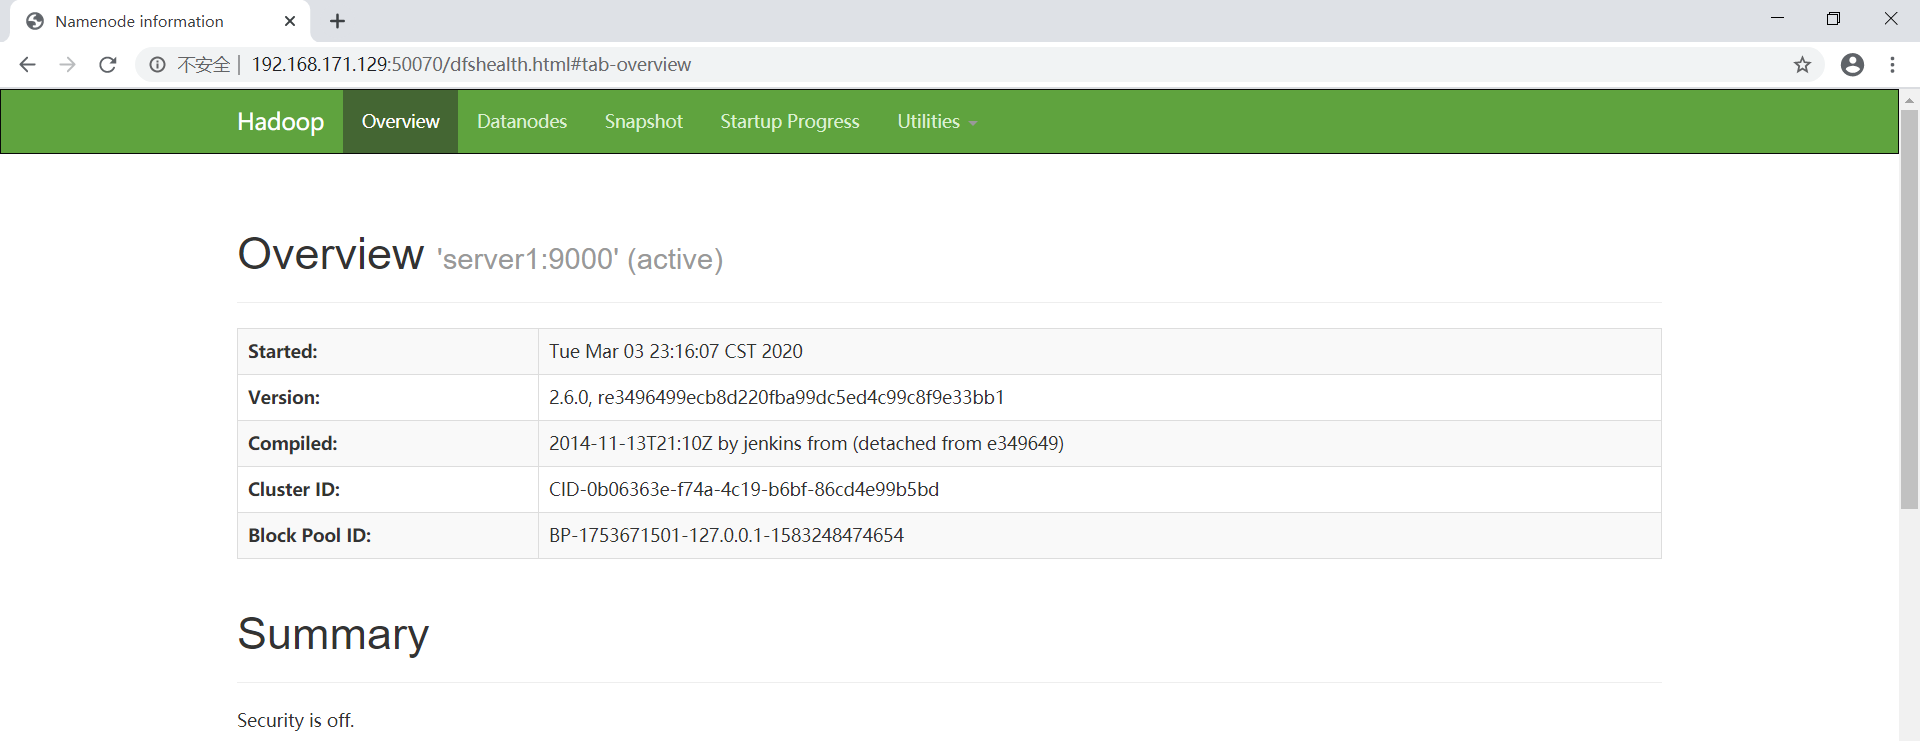The width and height of the screenshot is (1920, 741).
Task: Go back using the browser back arrow
Action: click(27, 65)
